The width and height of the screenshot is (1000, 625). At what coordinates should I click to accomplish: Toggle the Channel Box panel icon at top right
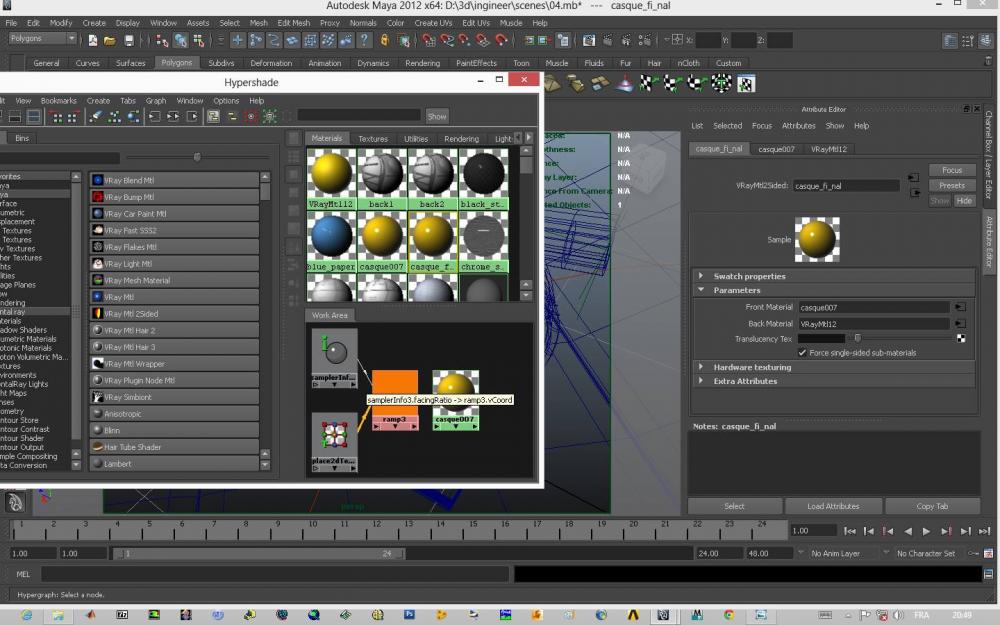(x=986, y=41)
